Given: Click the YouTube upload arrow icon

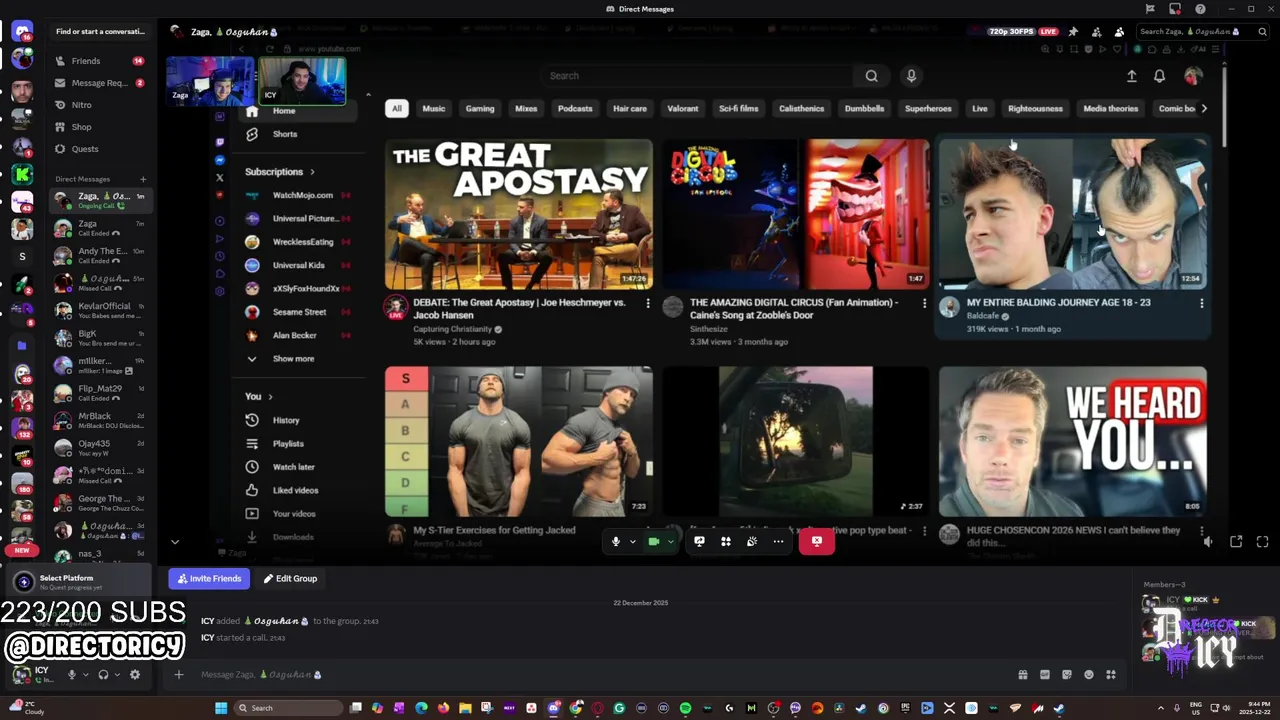Looking at the screenshot, I should tap(1132, 76).
